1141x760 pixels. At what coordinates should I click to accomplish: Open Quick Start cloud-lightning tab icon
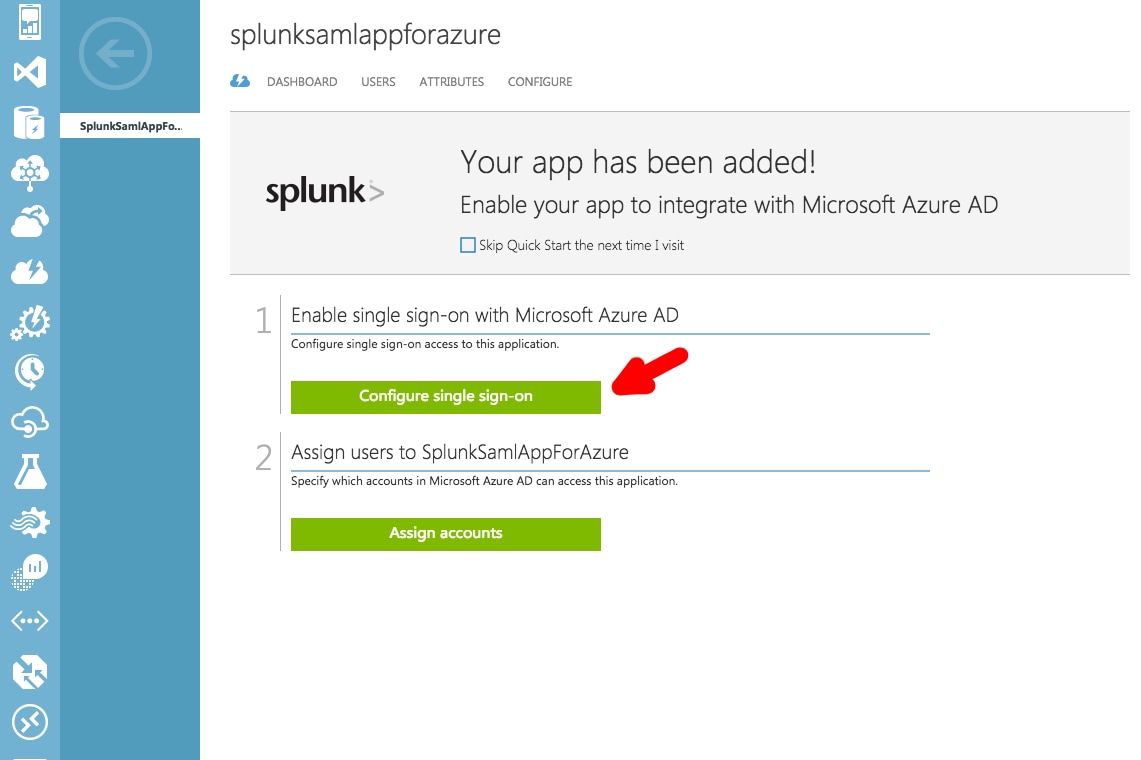coord(240,82)
